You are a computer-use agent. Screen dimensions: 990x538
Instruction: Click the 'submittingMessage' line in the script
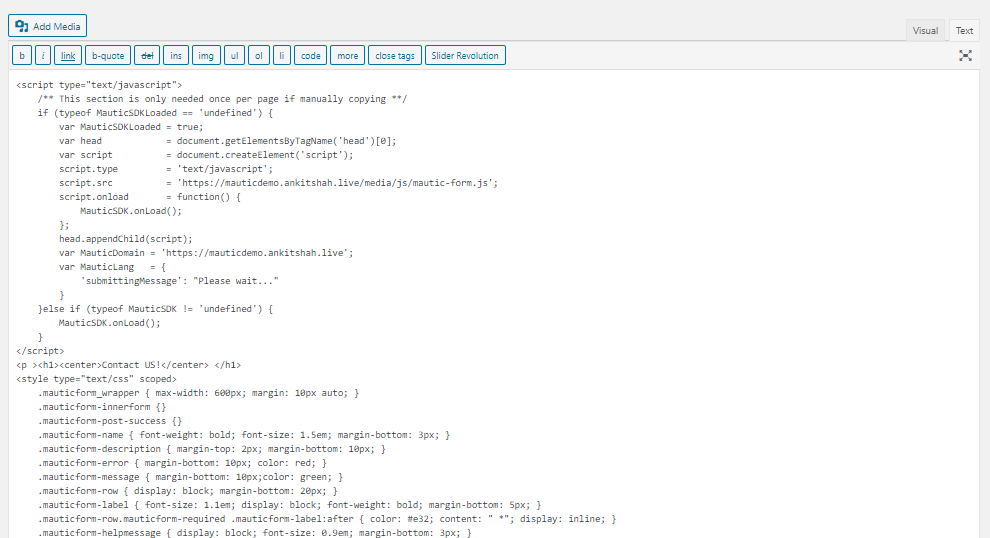point(179,281)
